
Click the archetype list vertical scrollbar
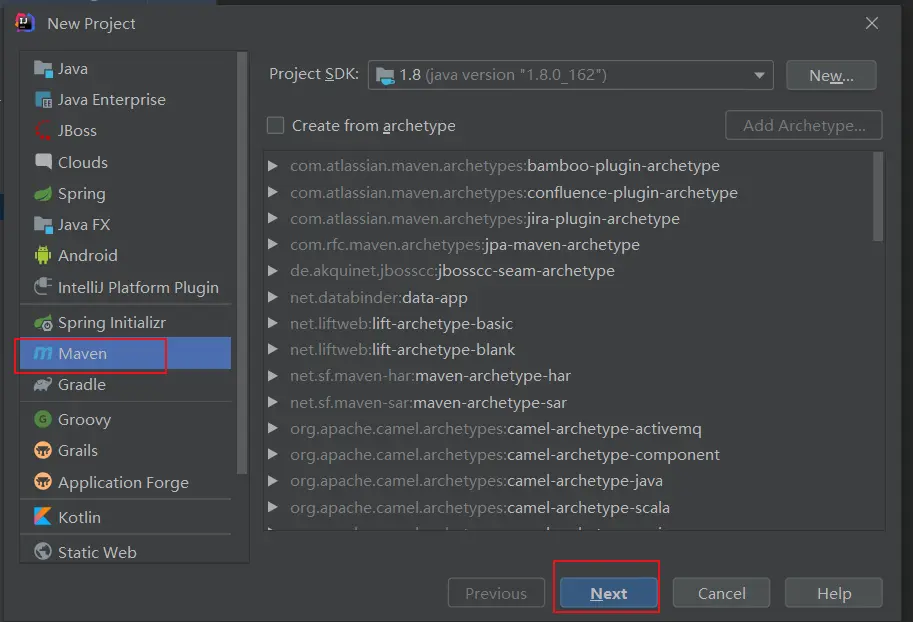click(x=878, y=198)
